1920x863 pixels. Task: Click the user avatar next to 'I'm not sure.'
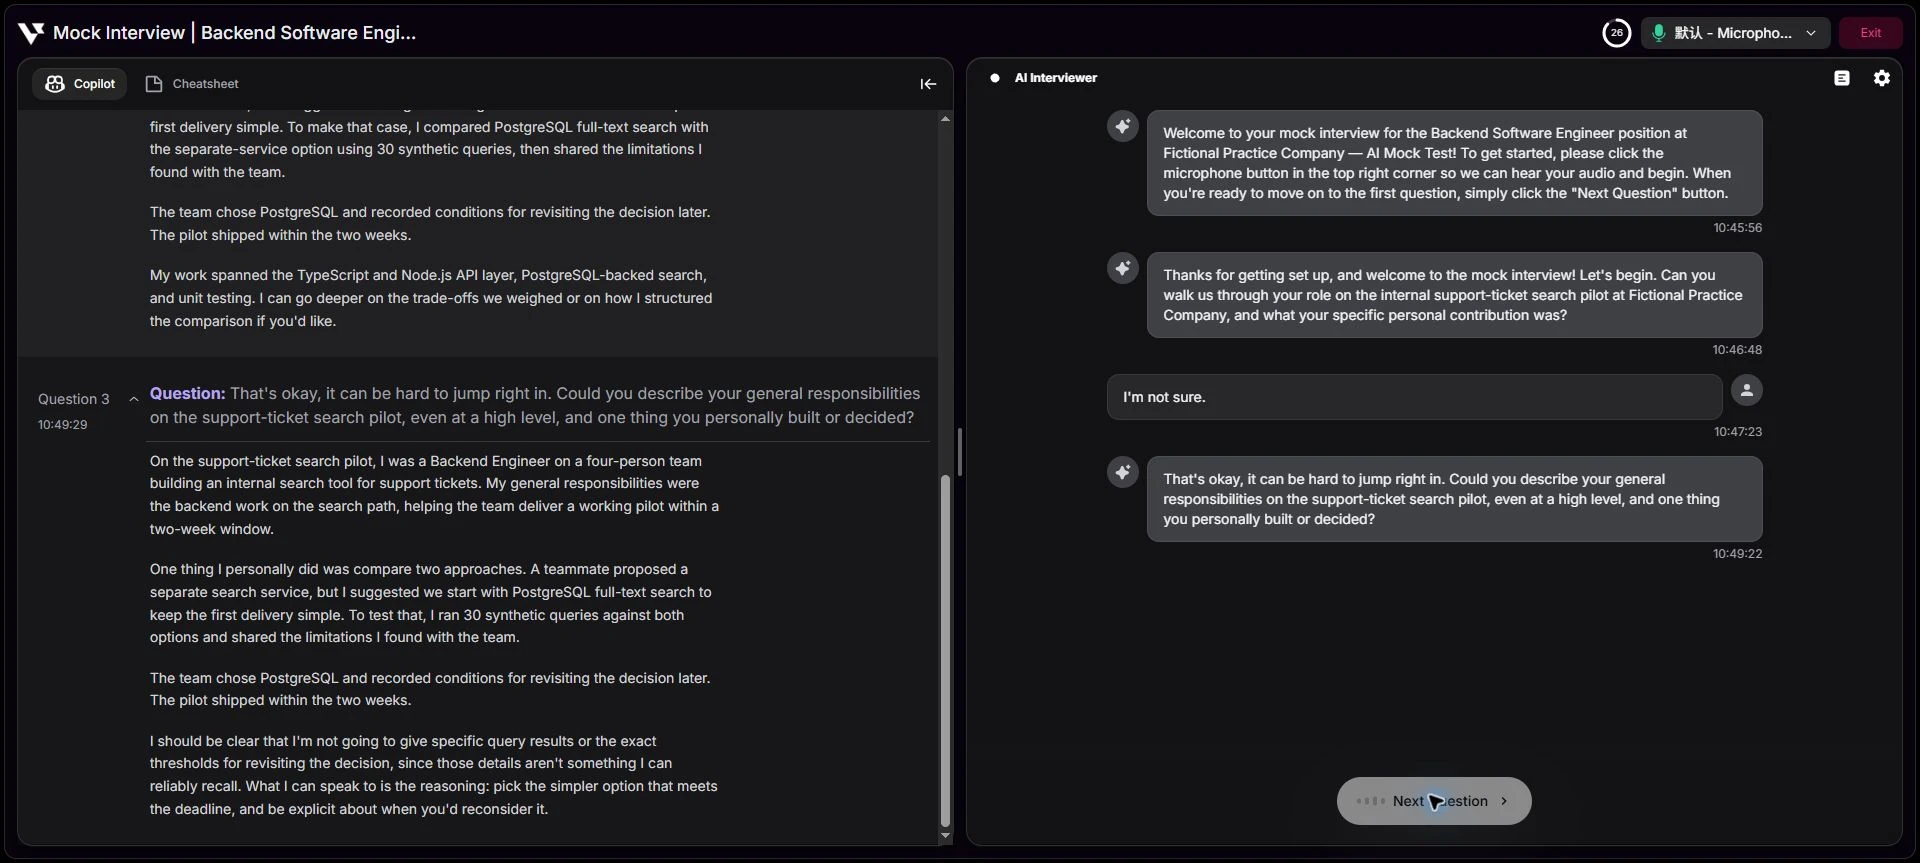(1747, 391)
